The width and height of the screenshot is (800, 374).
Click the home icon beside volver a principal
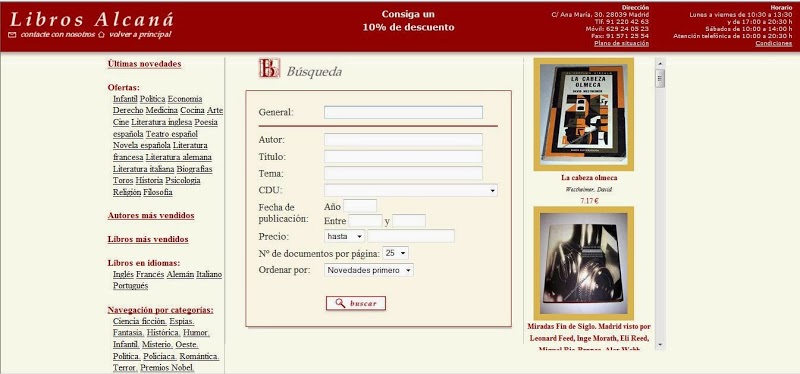click(x=101, y=35)
